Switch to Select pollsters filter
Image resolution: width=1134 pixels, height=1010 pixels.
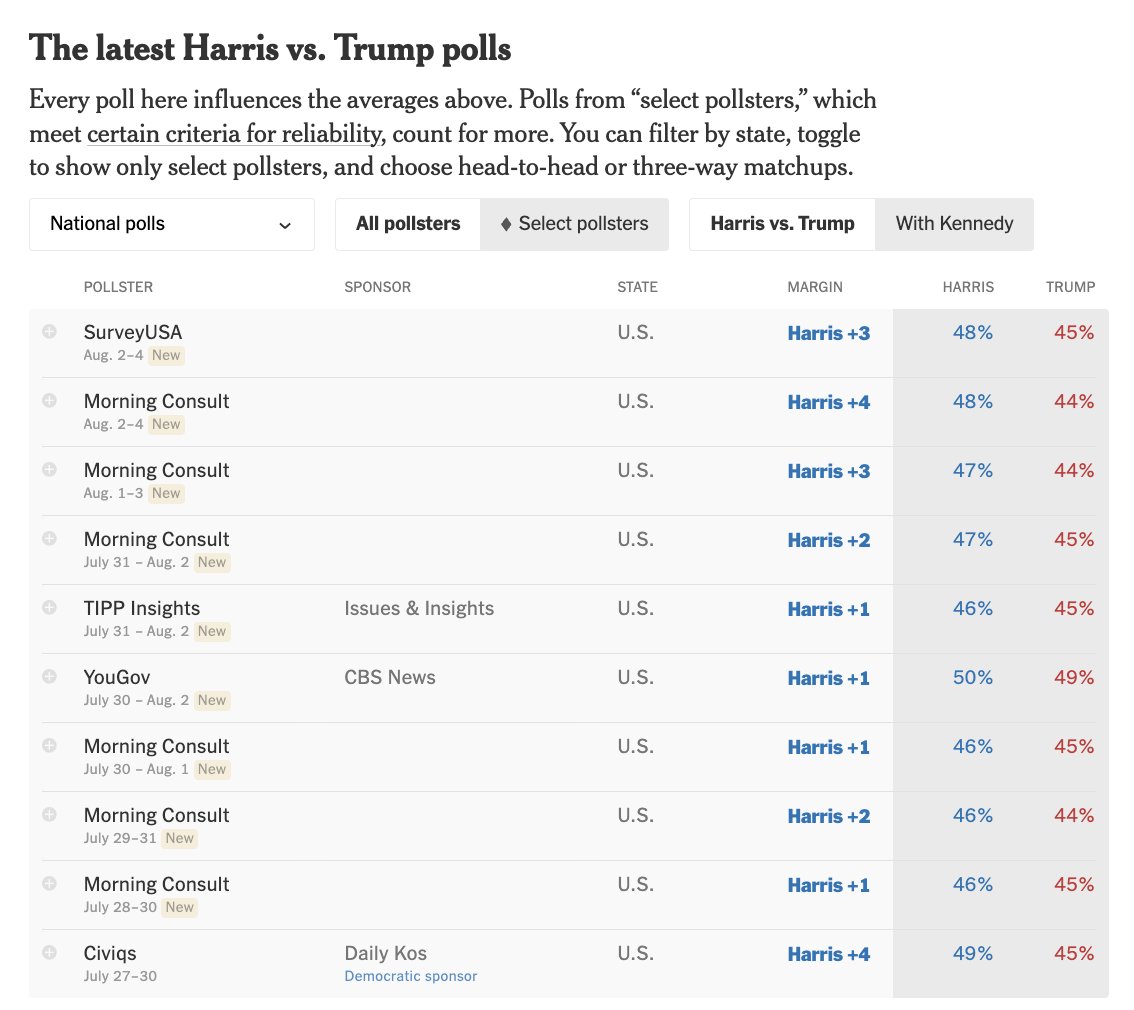tap(575, 224)
